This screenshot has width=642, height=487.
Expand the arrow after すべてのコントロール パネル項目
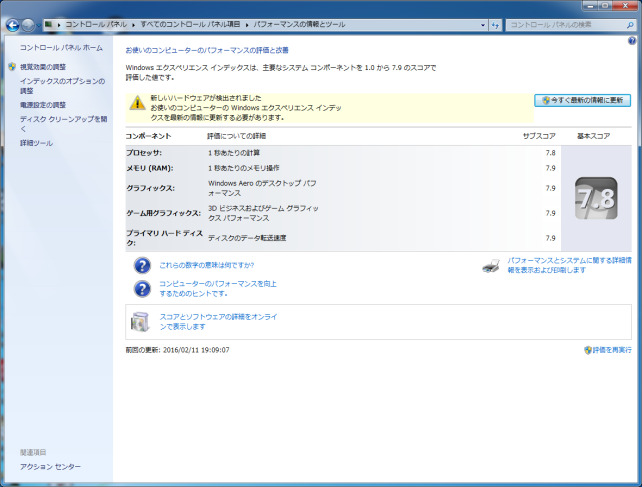coord(247,25)
